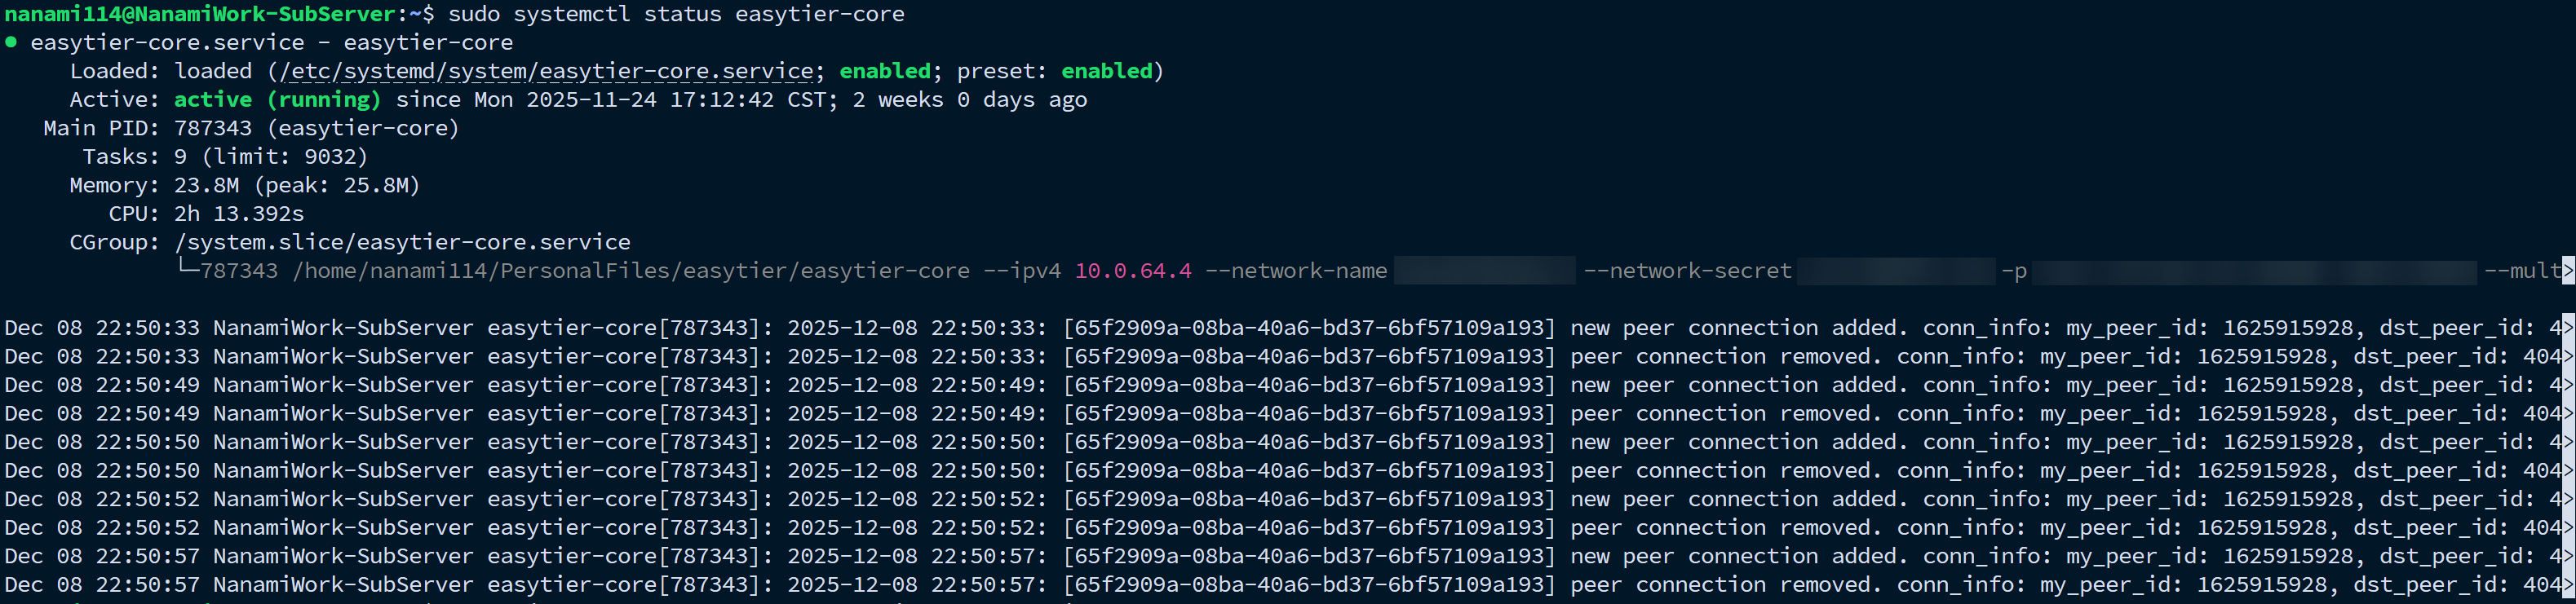The image size is (2576, 604).
Task: Click the magenta IP address 10.0.64.4
Action: tap(1133, 271)
